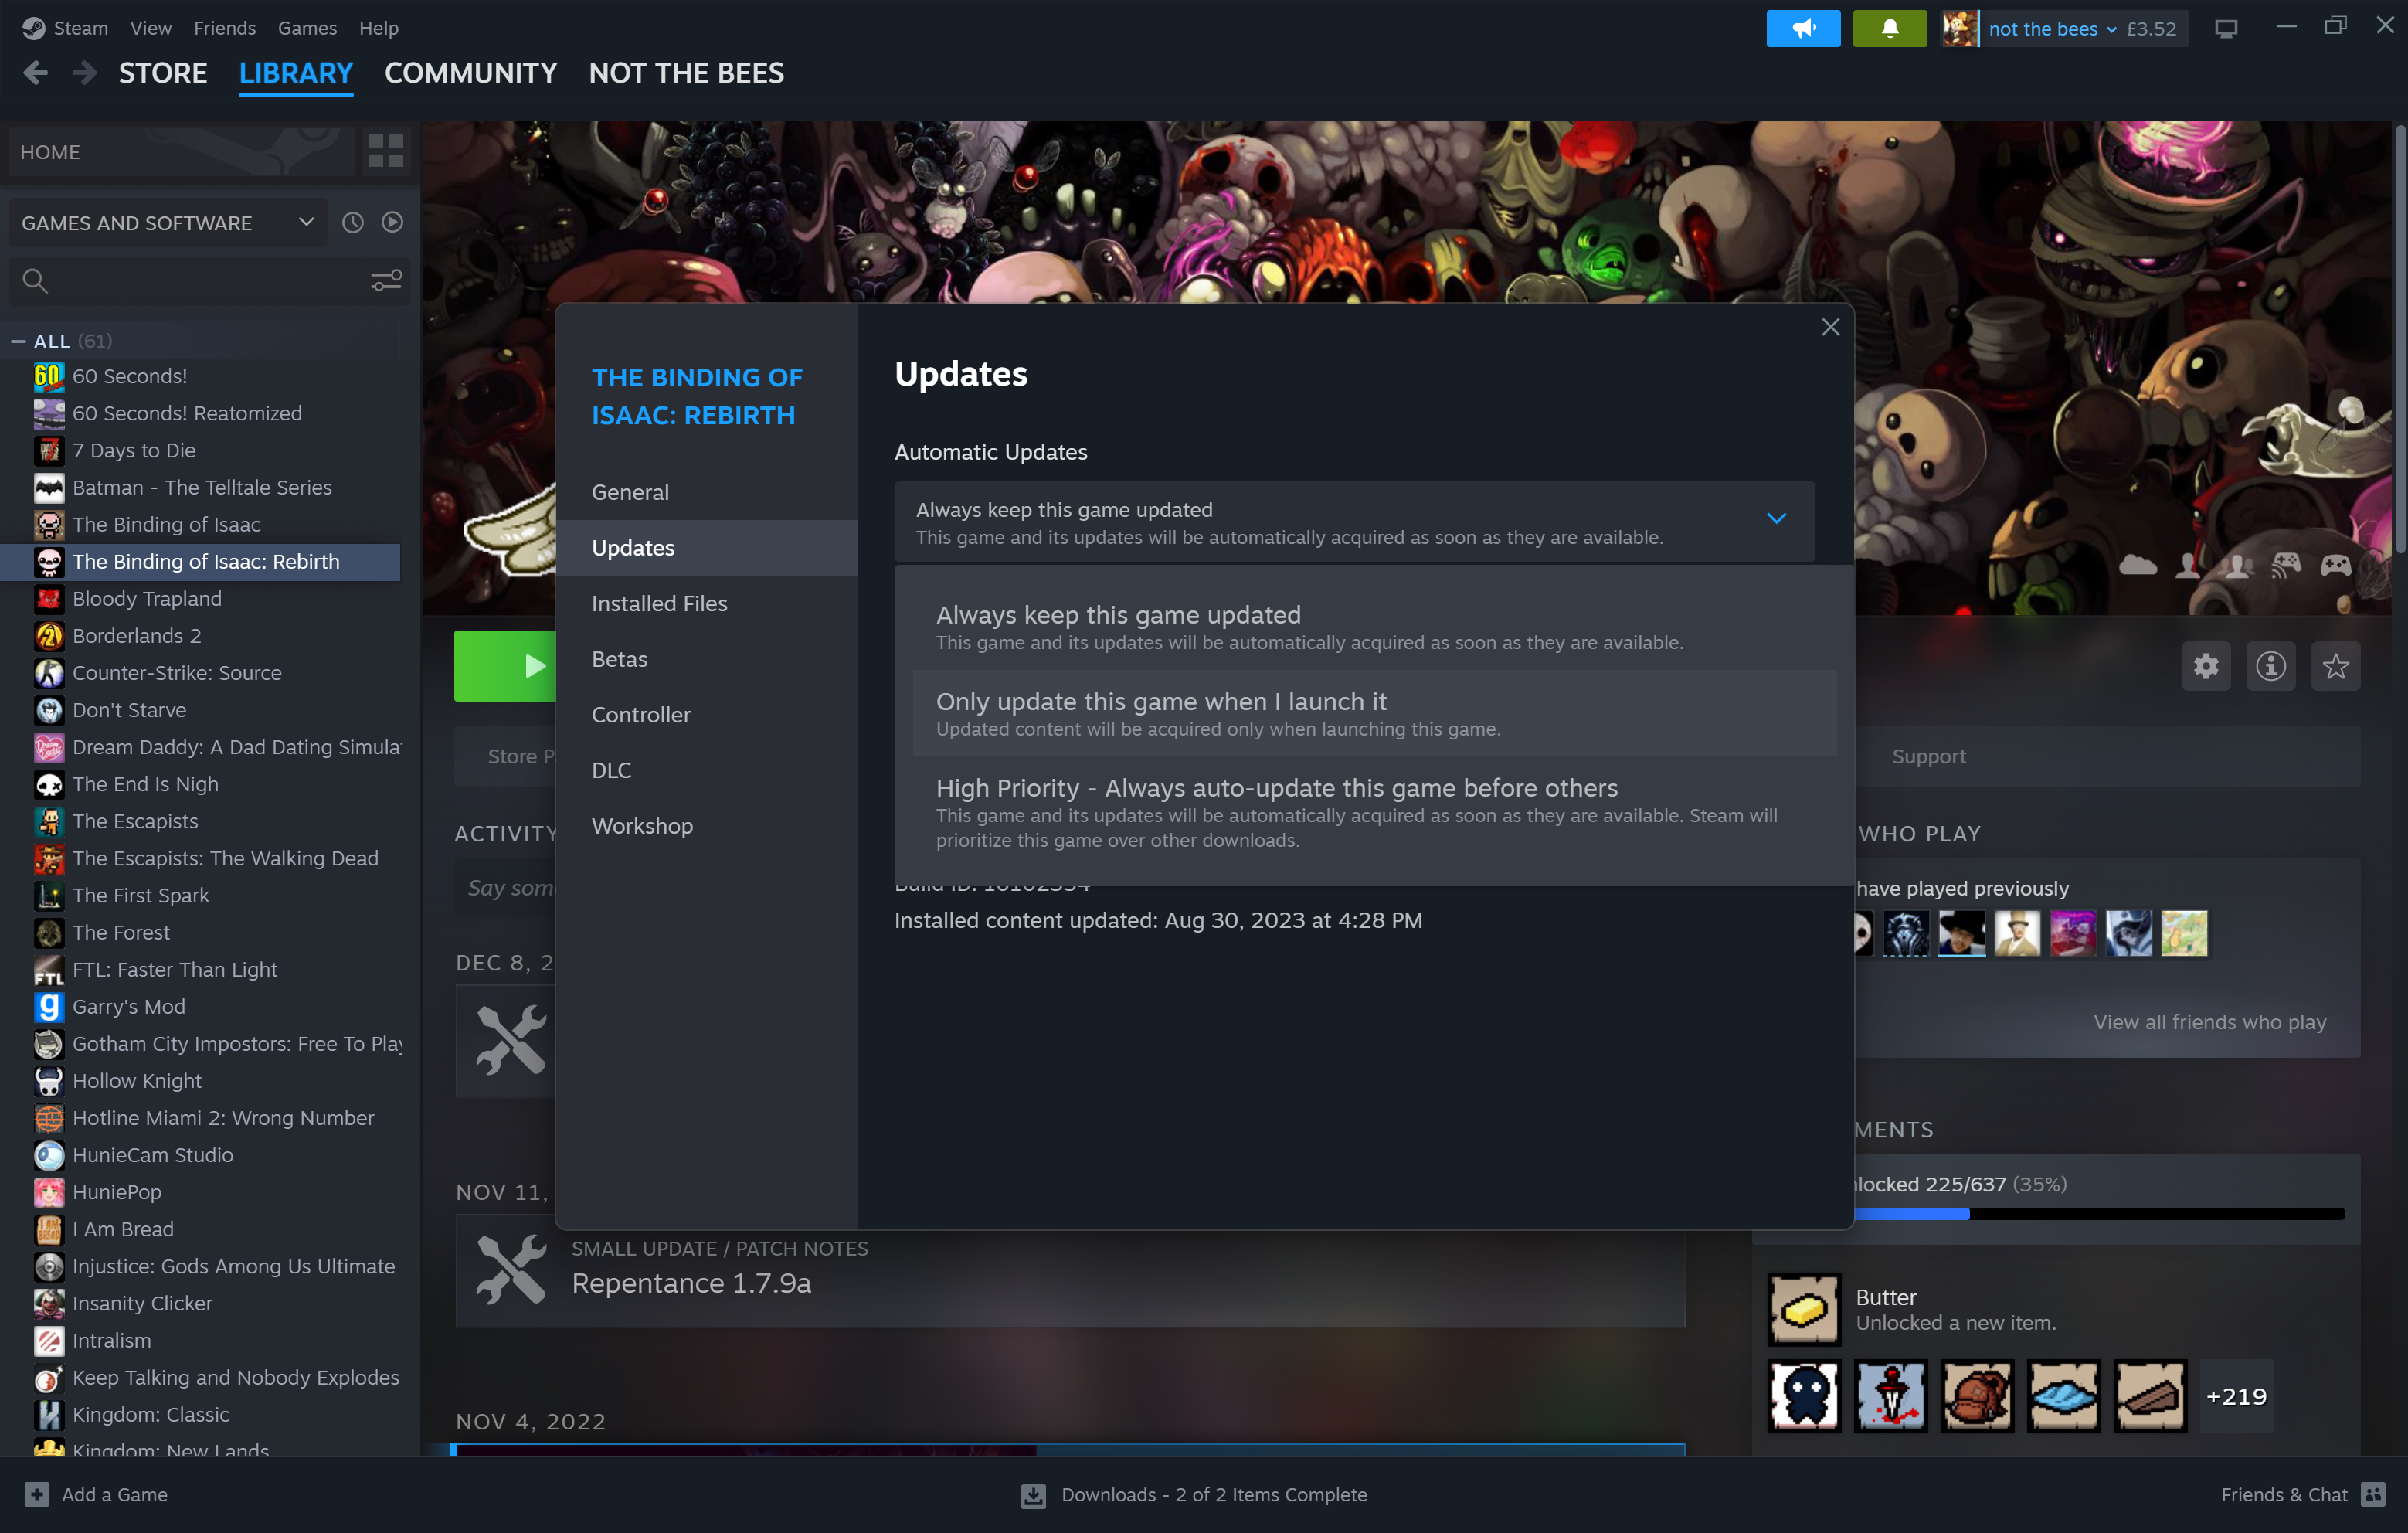The height and width of the screenshot is (1533, 2408).
Task: Select Don't Starve in library
Action: pos(200,710)
